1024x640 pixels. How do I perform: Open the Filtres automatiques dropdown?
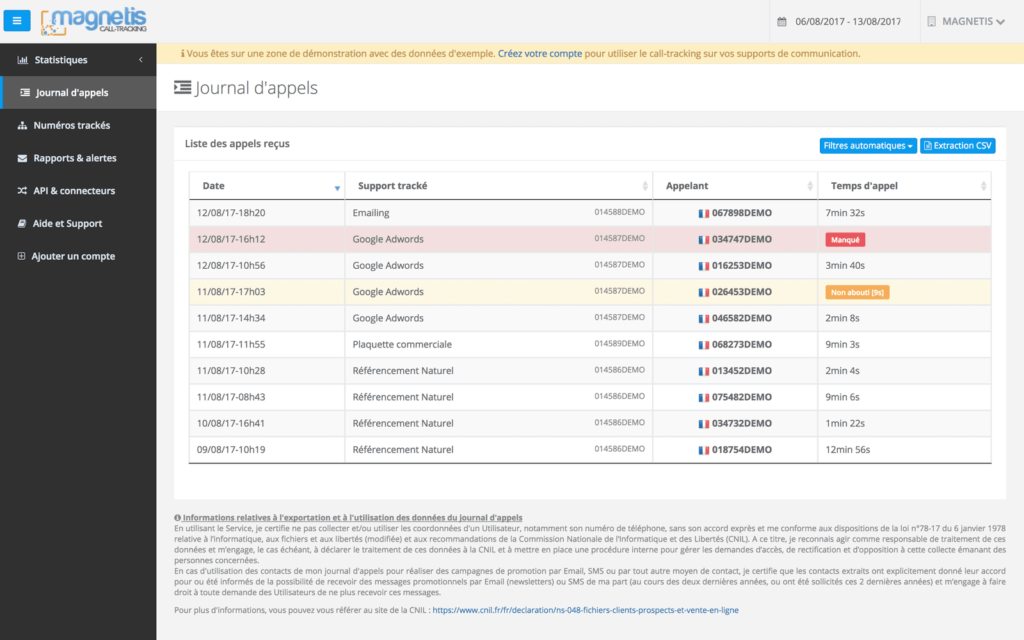coord(868,146)
